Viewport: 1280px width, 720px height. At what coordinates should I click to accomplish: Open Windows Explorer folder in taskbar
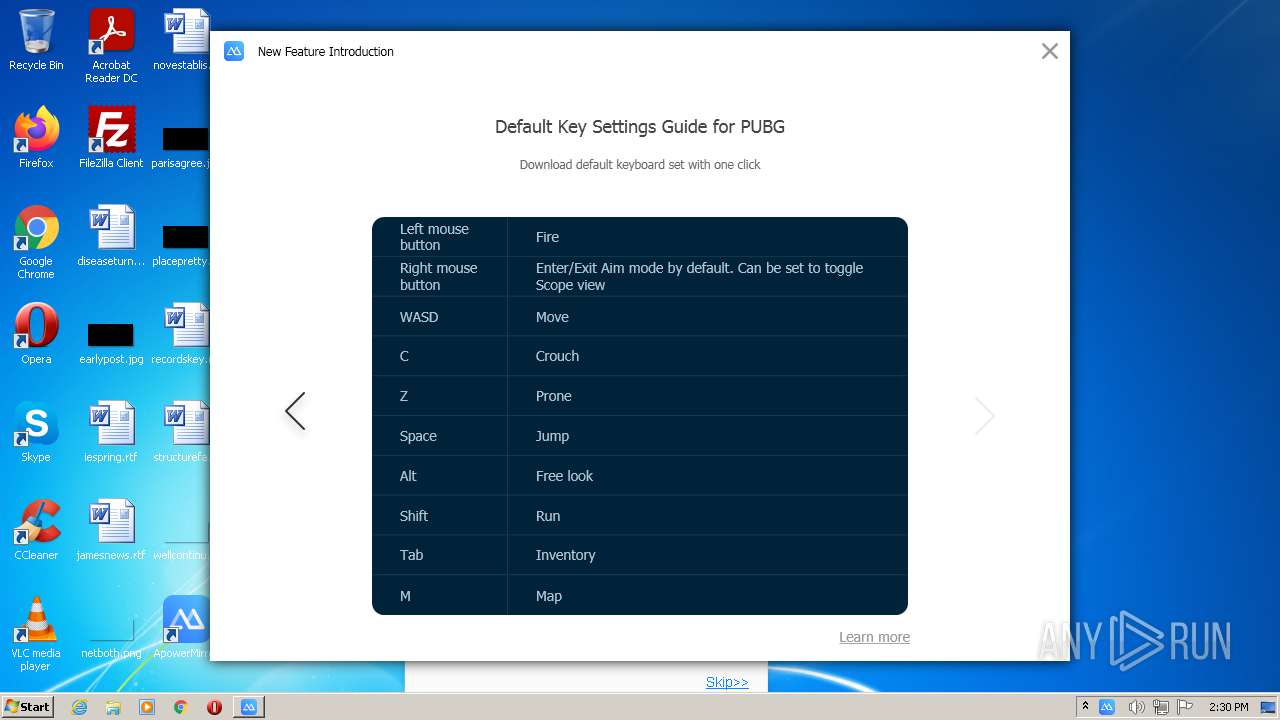(x=113, y=707)
